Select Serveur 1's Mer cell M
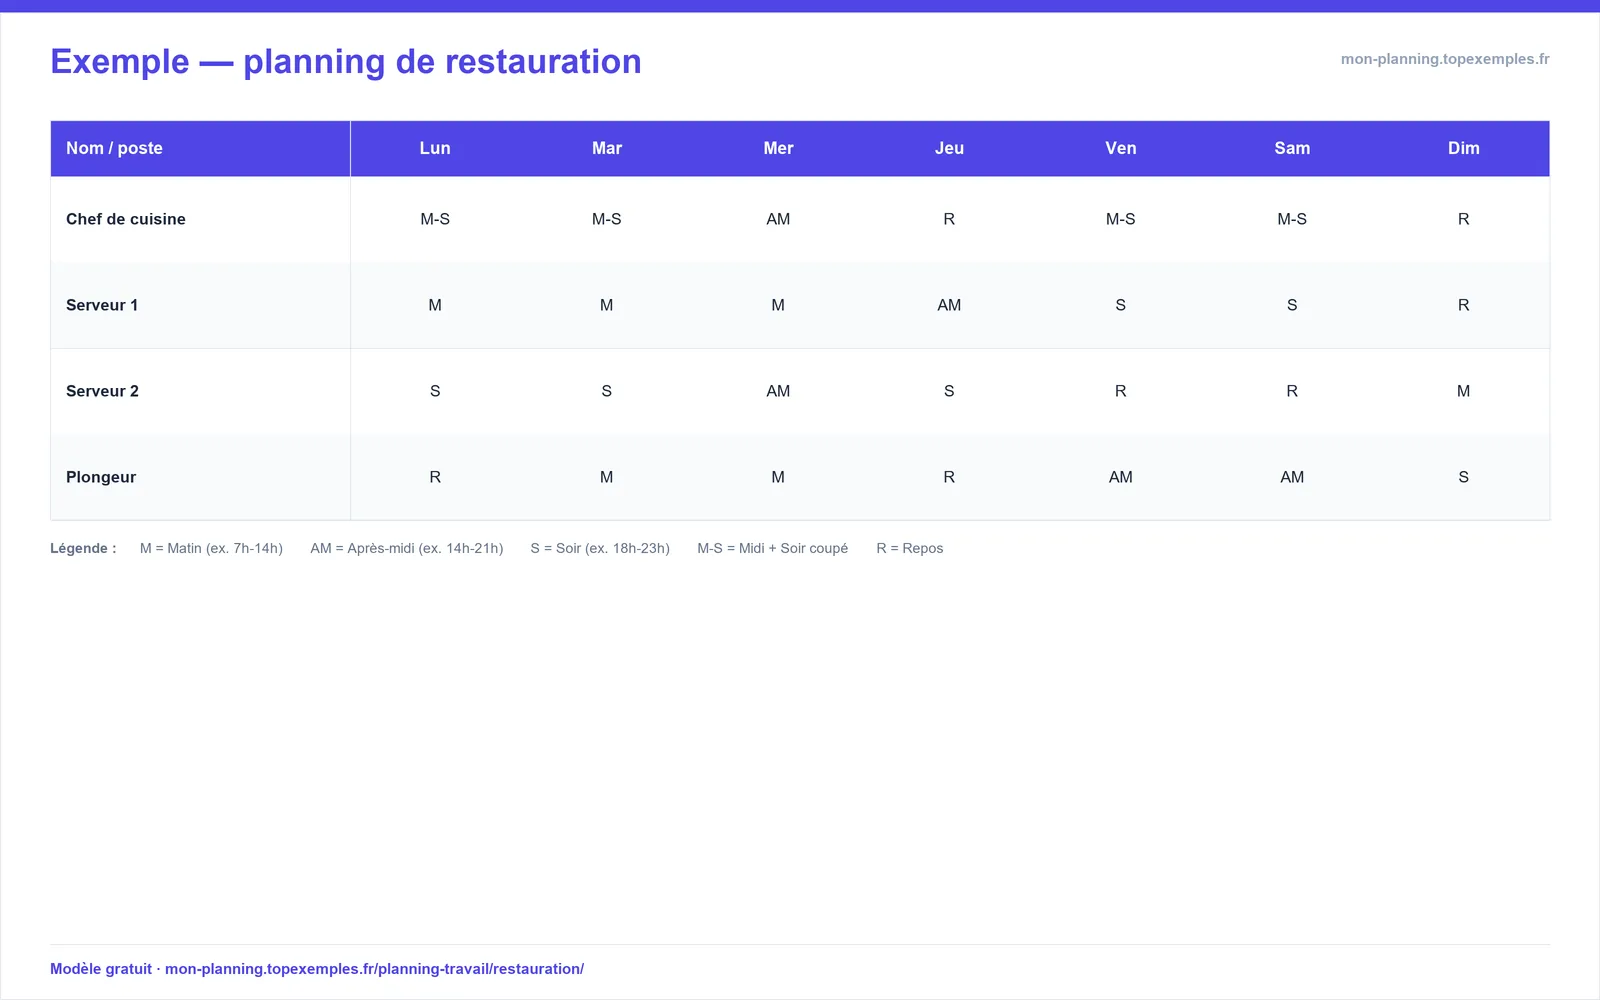The height and width of the screenshot is (1000, 1600). 778,305
